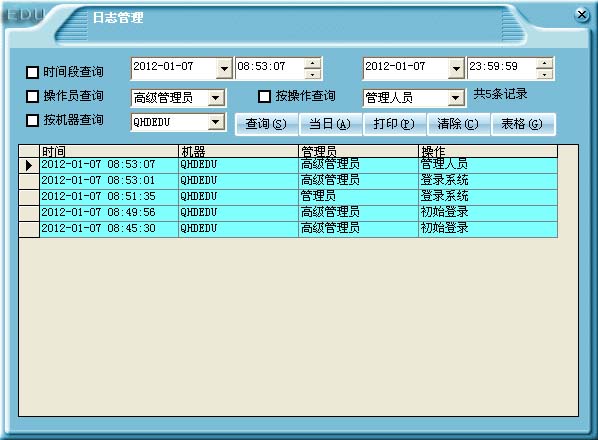Expand the 管理人员 operation dropdown

[x=455, y=98]
